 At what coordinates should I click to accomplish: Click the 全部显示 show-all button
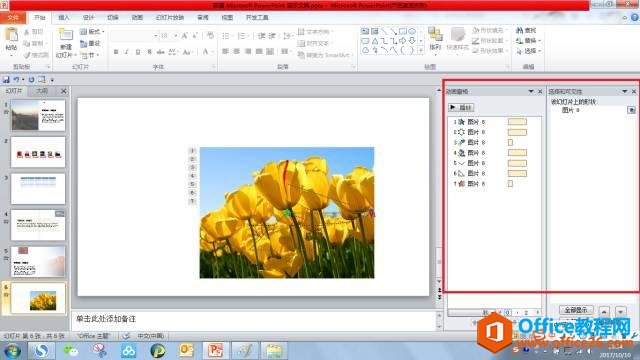[576, 310]
